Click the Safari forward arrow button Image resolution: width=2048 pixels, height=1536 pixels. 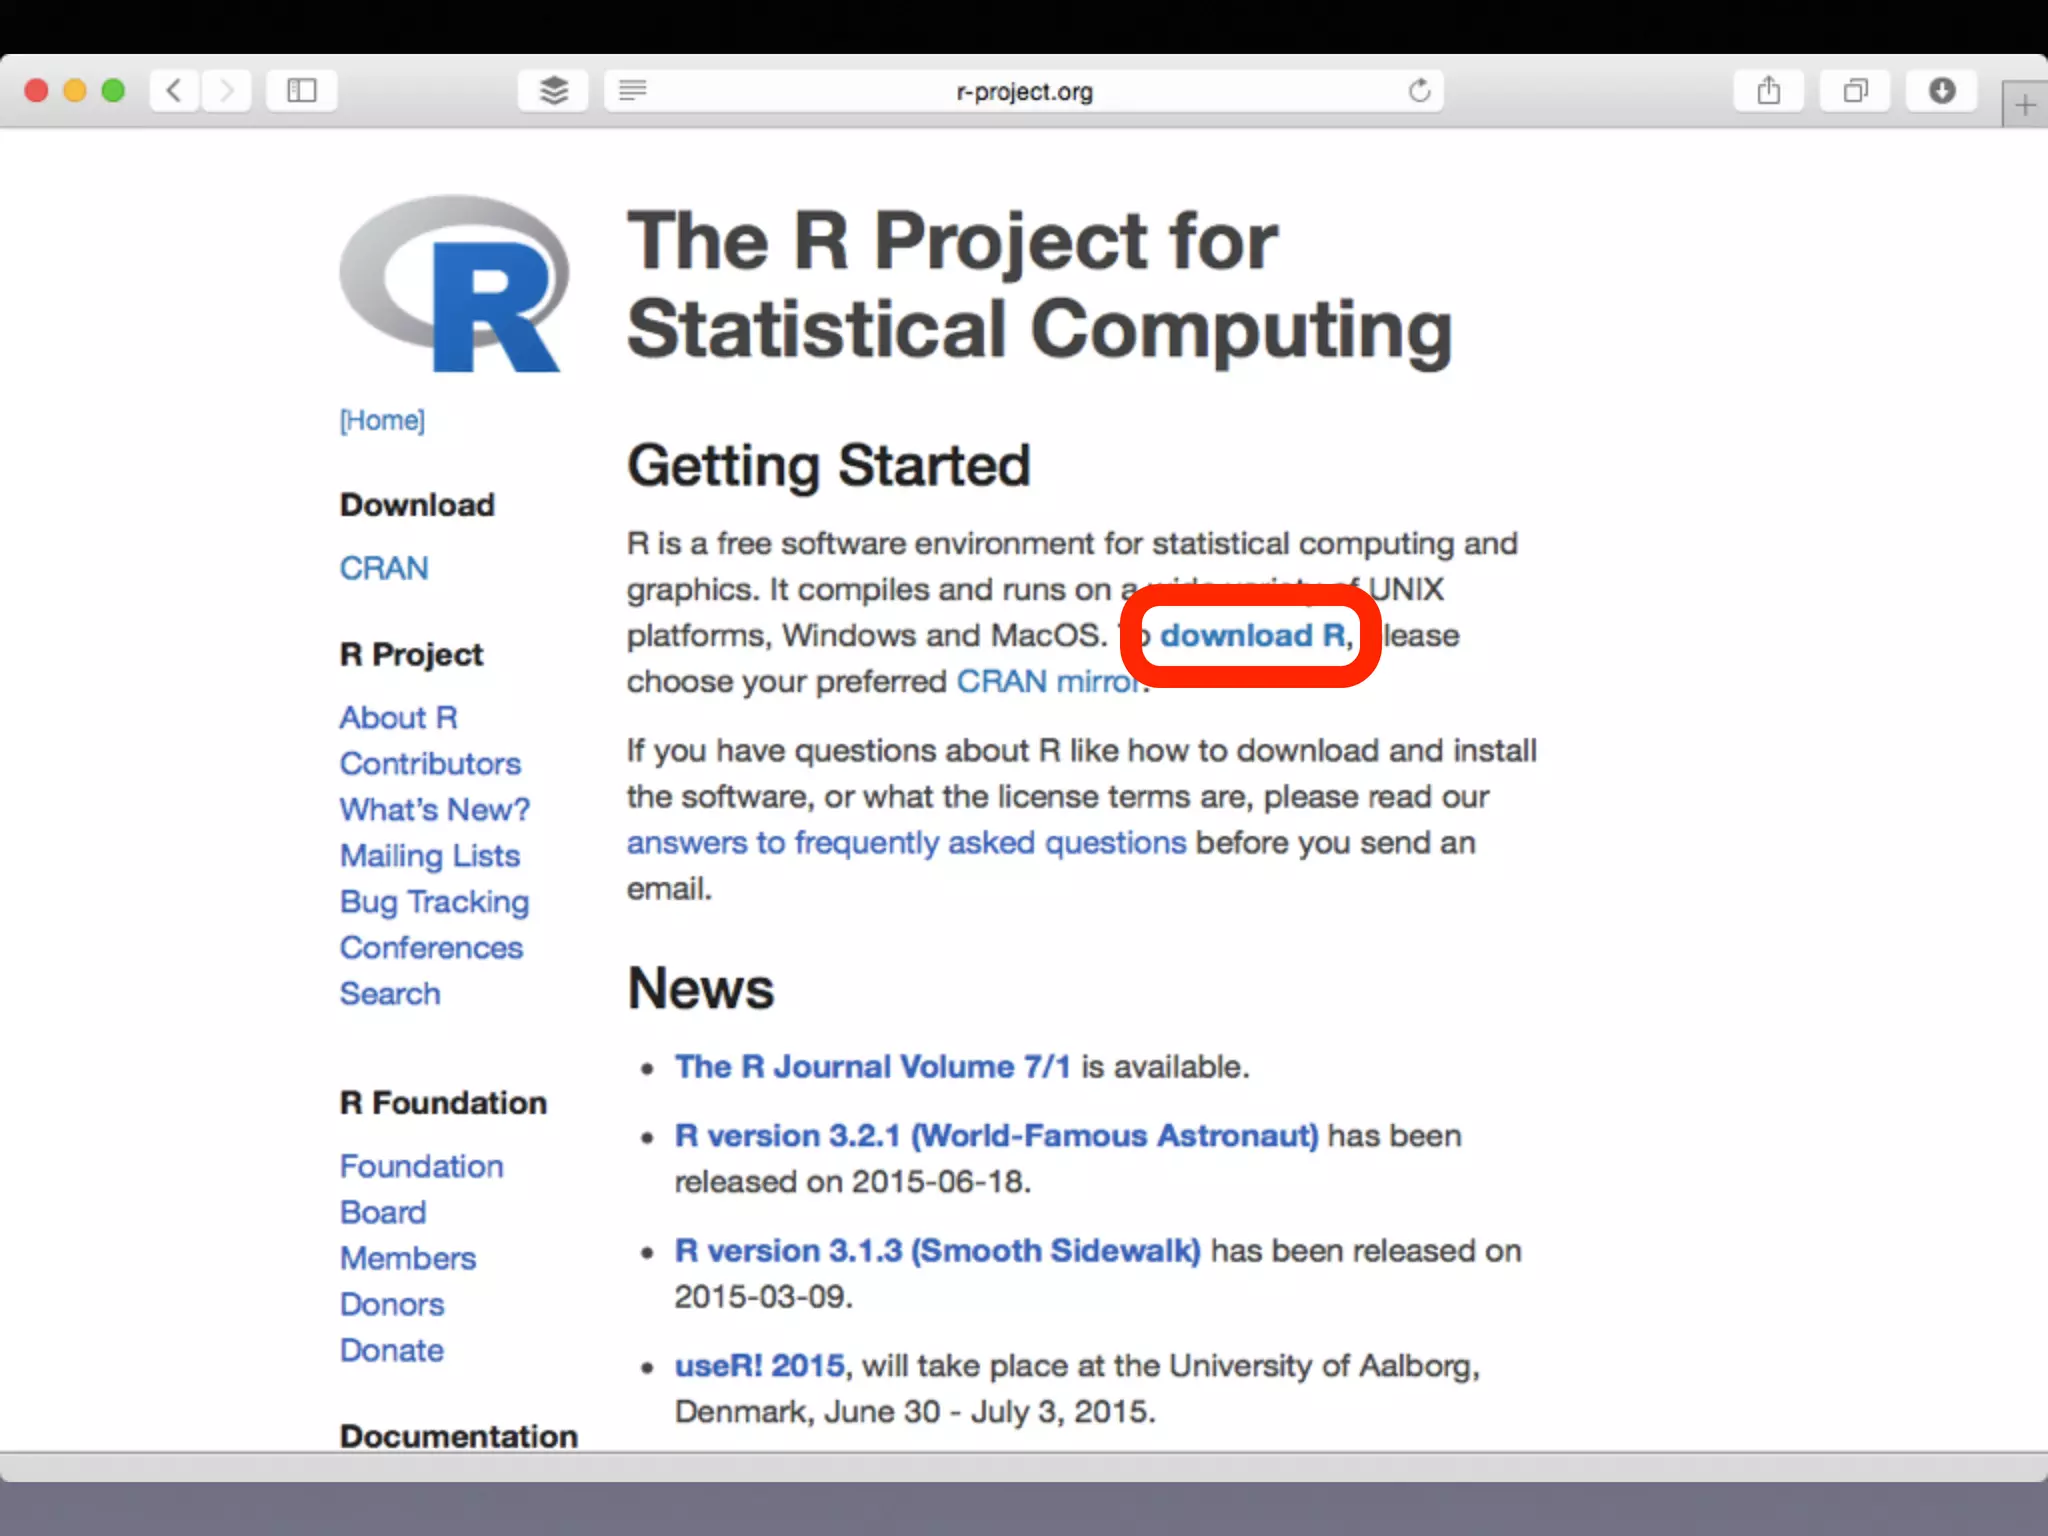pos(227,91)
